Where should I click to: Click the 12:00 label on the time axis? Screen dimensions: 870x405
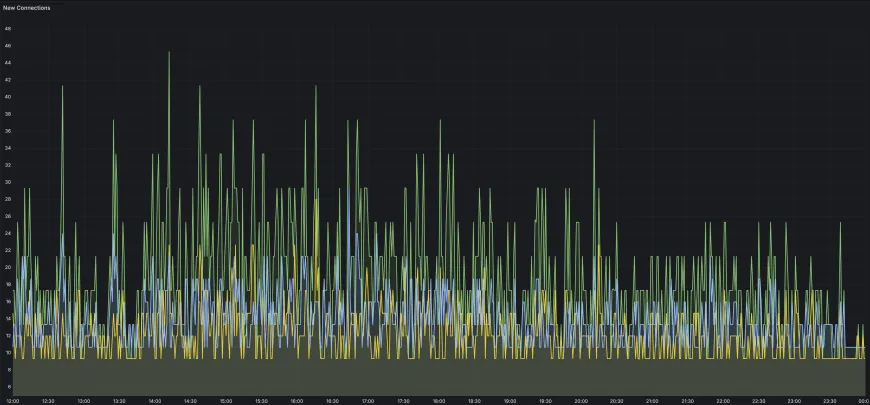coord(12,401)
